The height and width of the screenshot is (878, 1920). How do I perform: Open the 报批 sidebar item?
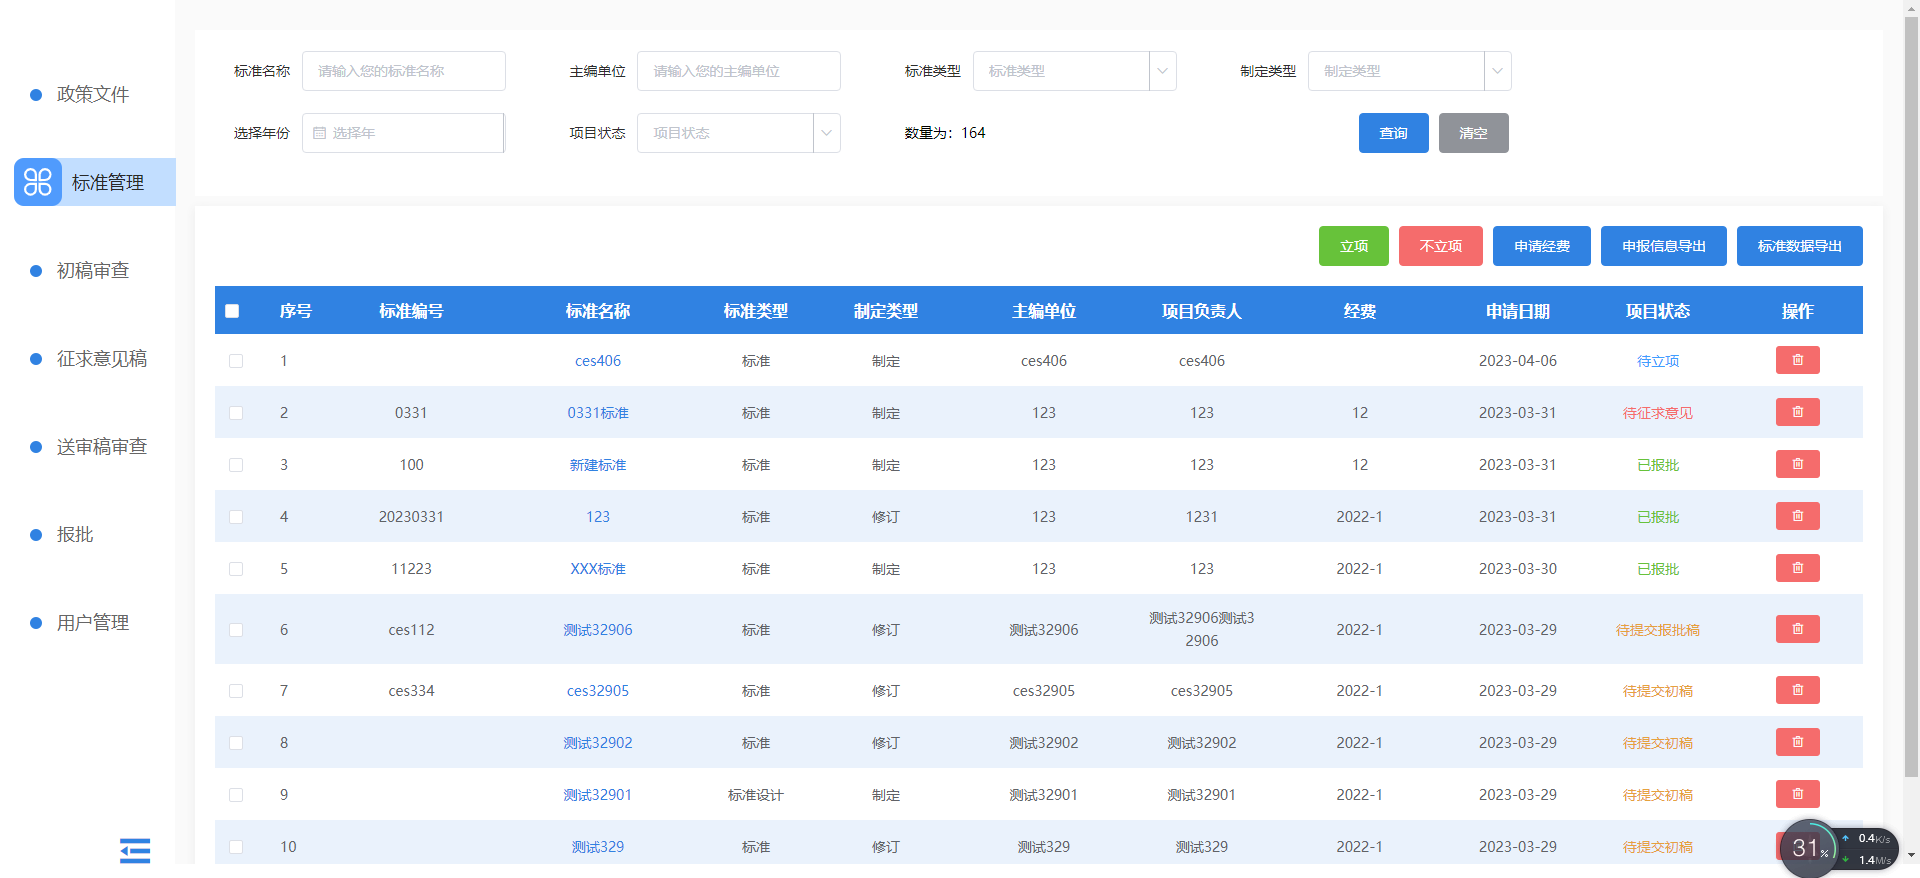[75, 534]
